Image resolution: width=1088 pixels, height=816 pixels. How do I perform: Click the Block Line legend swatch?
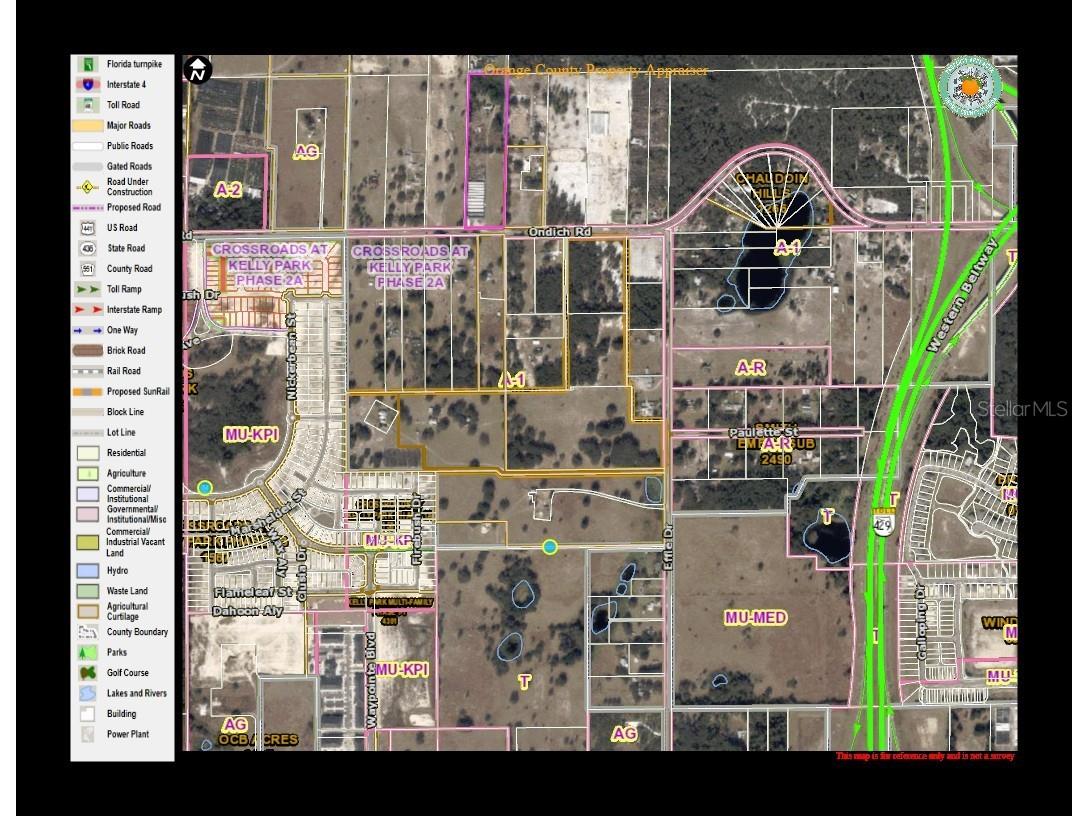(x=88, y=412)
